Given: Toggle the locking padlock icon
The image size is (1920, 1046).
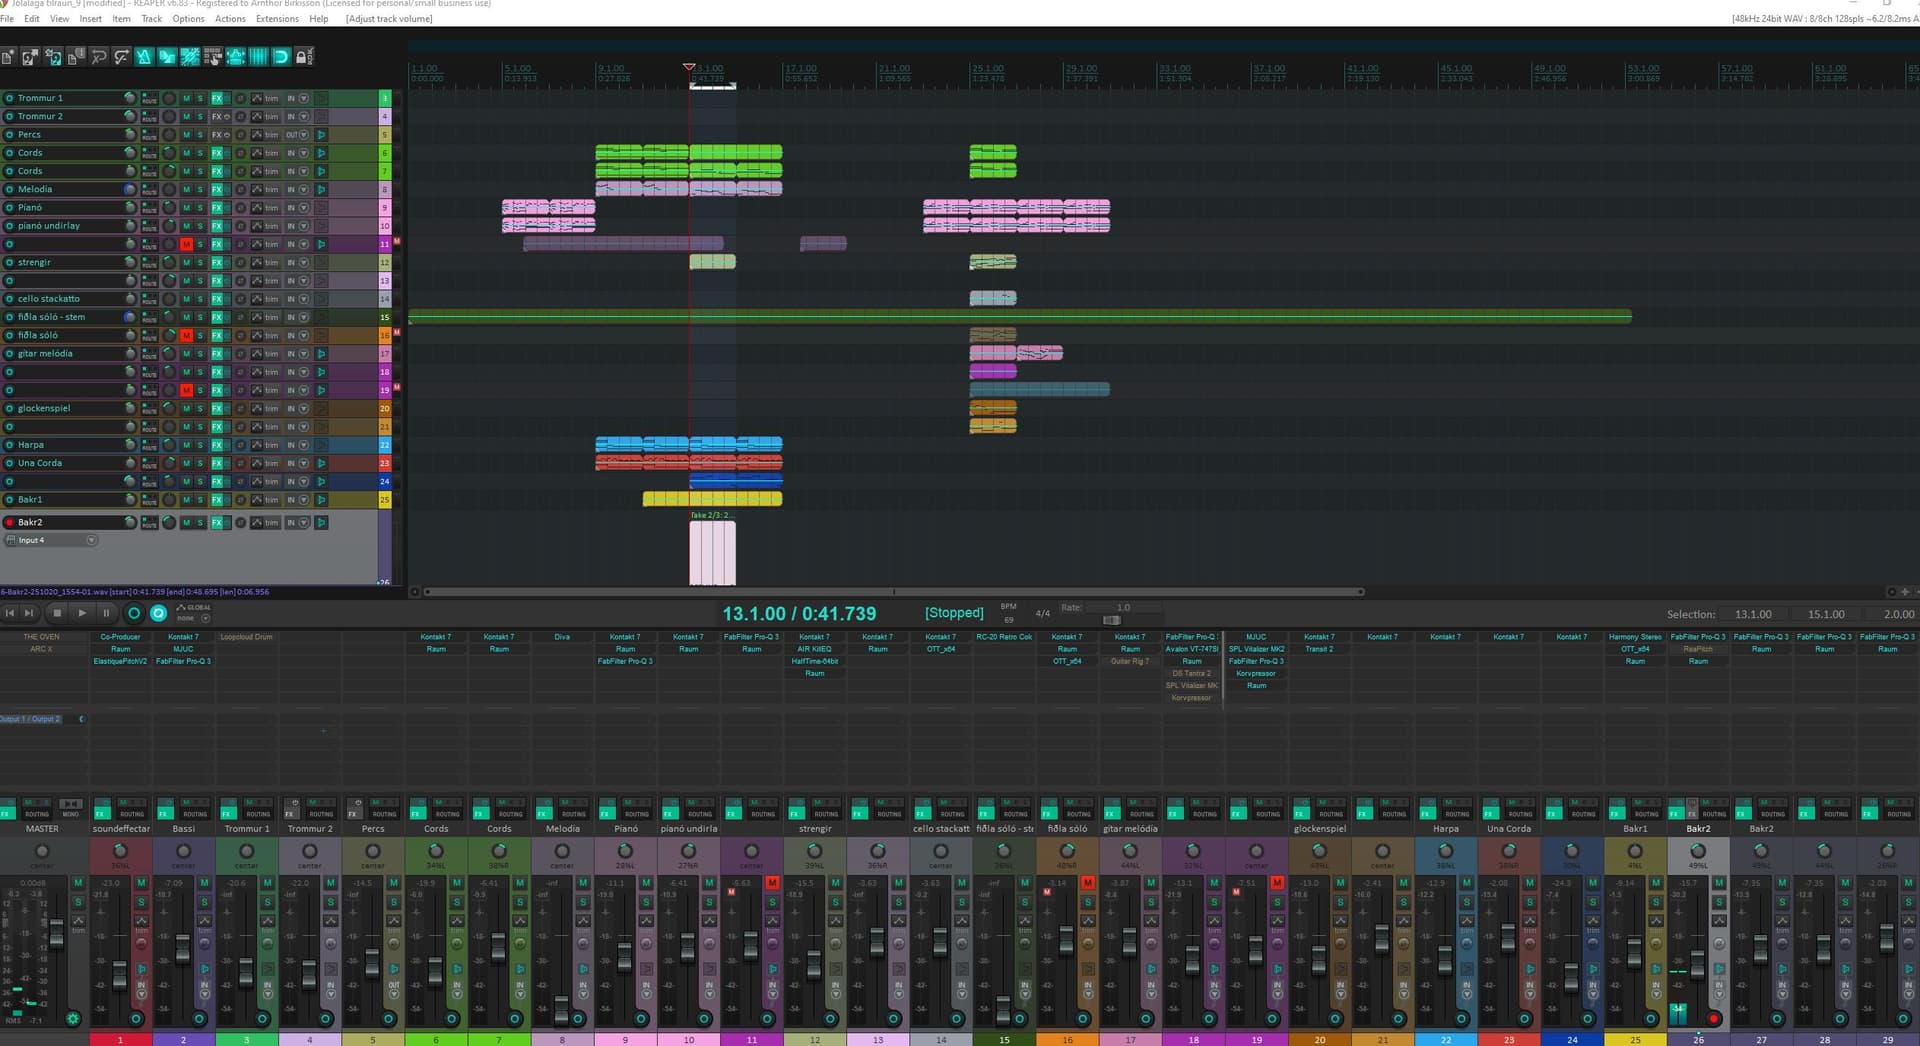Looking at the screenshot, I should [x=300, y=57].
